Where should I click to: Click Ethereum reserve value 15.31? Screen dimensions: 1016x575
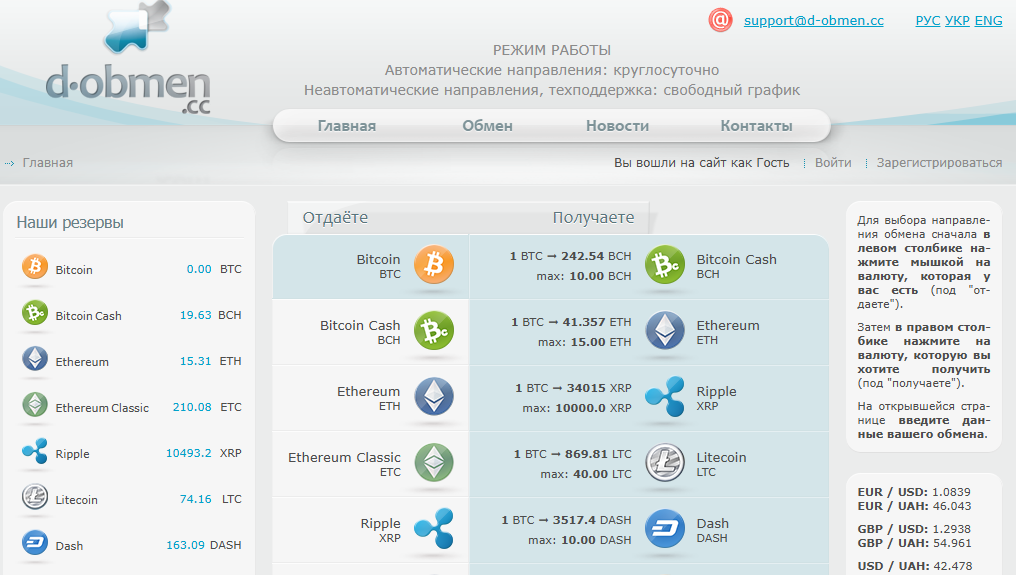196,361
